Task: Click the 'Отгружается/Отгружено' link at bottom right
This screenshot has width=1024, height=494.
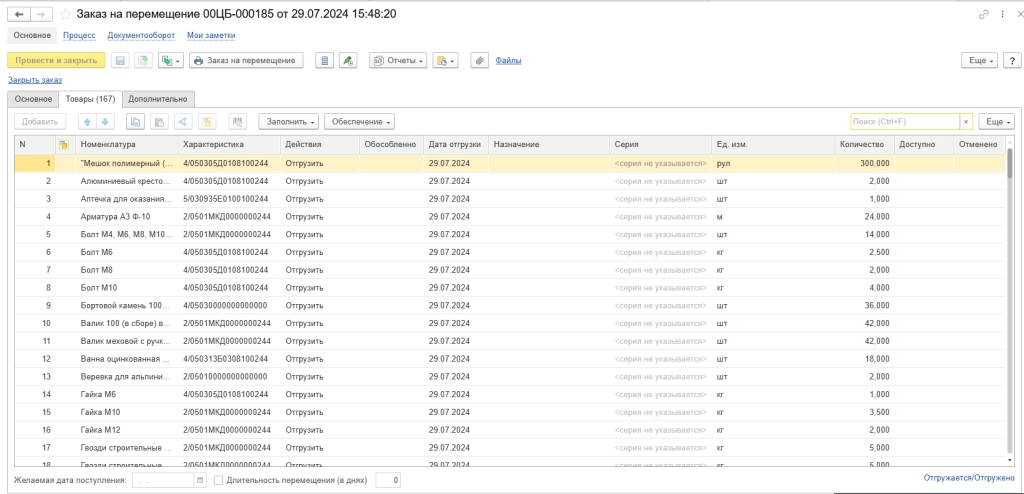Action: [969, 480]
